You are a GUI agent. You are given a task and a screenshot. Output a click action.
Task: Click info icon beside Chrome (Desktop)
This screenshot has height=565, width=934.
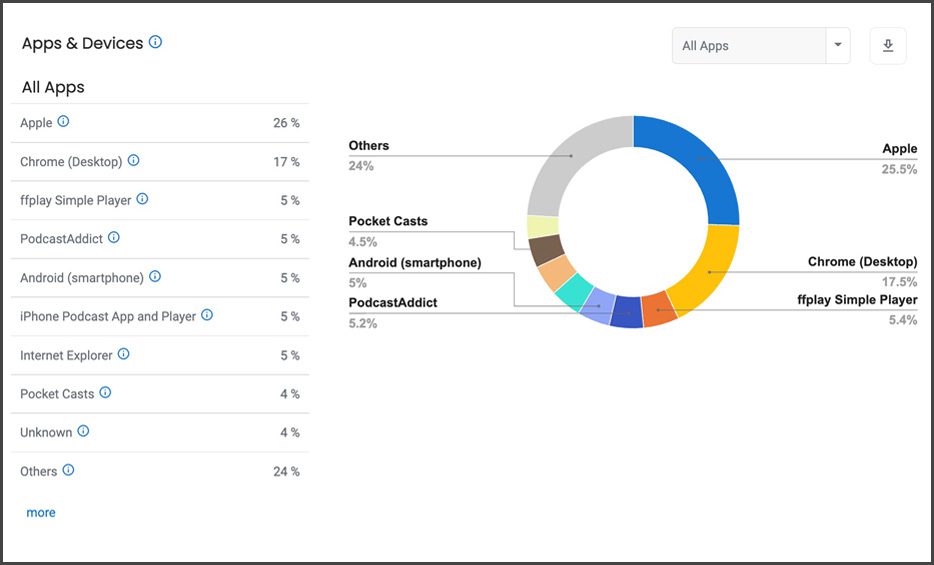coord(133,160)
